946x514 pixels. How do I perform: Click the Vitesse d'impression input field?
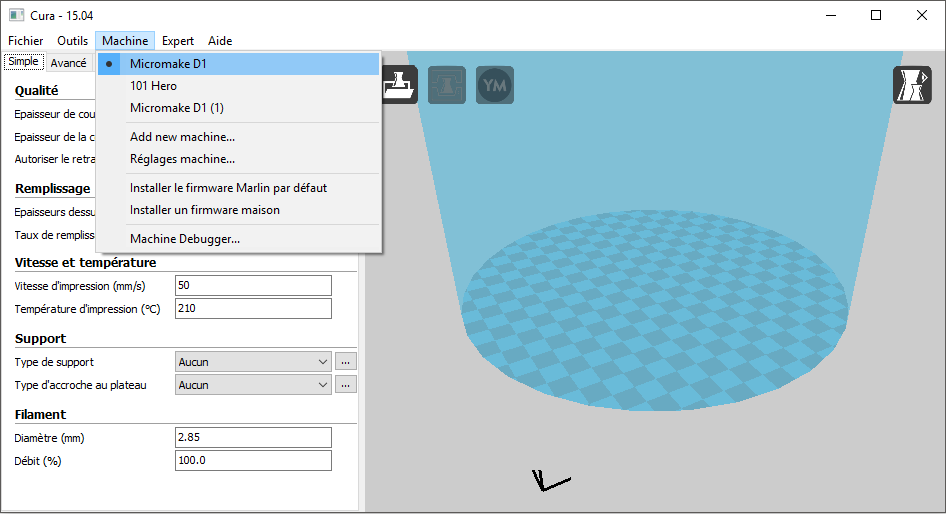(253, 285)
